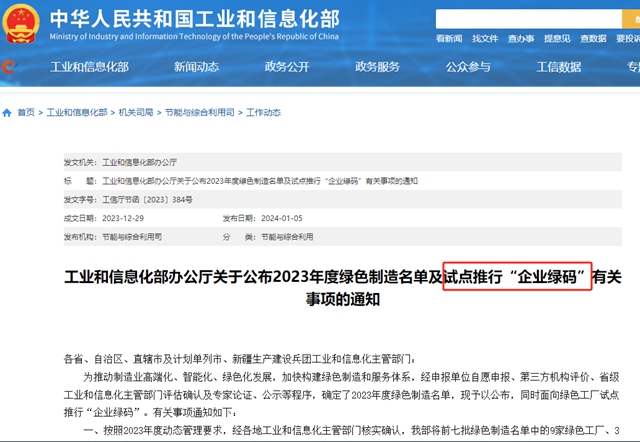Click the bold article headline
This screenshot has width=640, height=442.
click(343, 288)
